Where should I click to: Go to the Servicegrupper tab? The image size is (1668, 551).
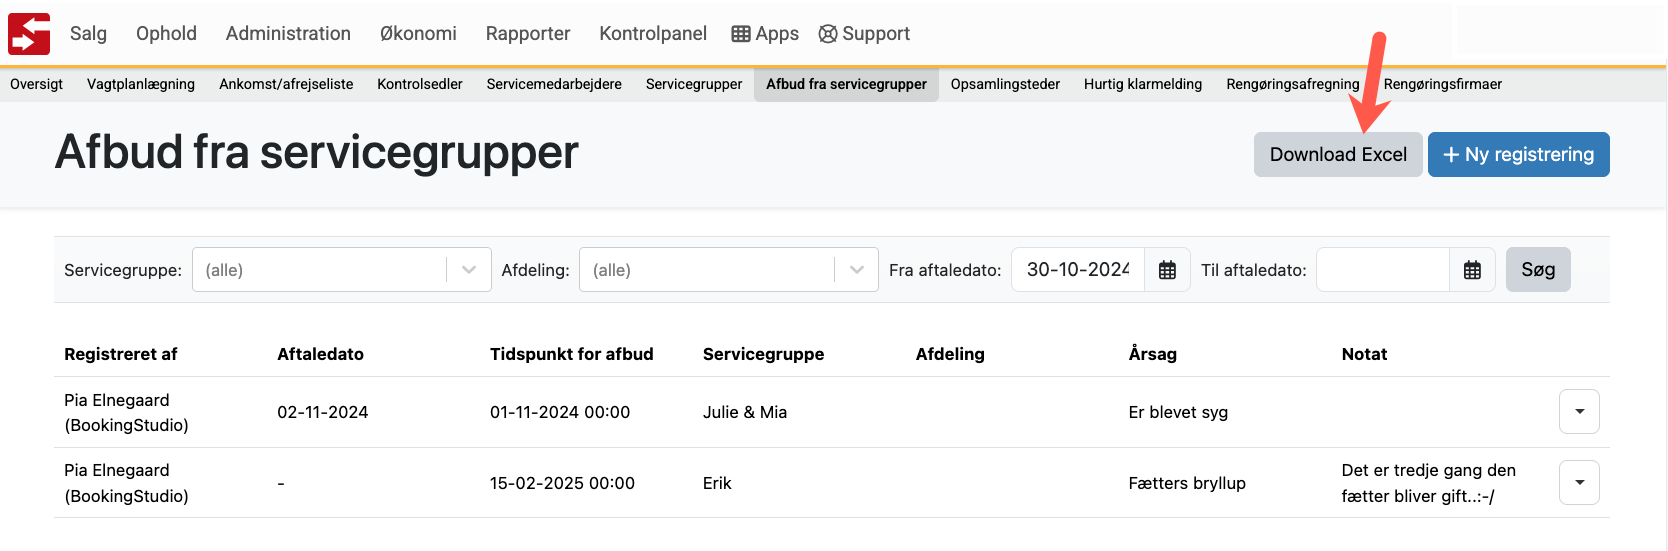(x=694, y=84)
